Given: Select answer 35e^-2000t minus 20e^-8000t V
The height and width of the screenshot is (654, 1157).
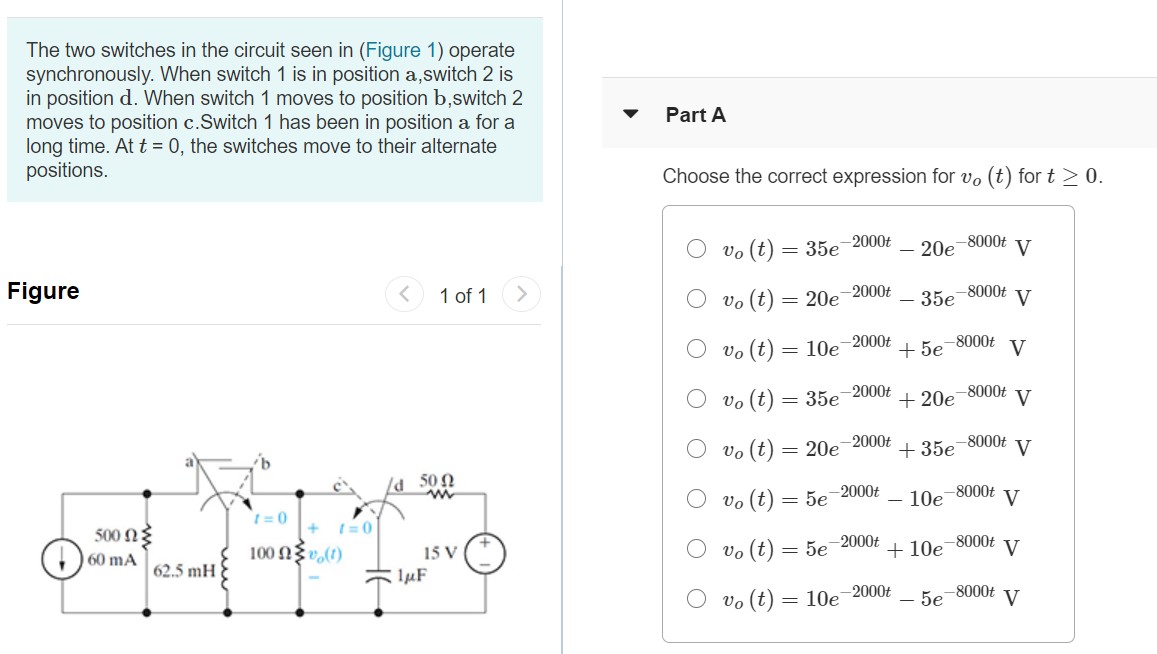Looking at the screenshot, I should 696,248.
